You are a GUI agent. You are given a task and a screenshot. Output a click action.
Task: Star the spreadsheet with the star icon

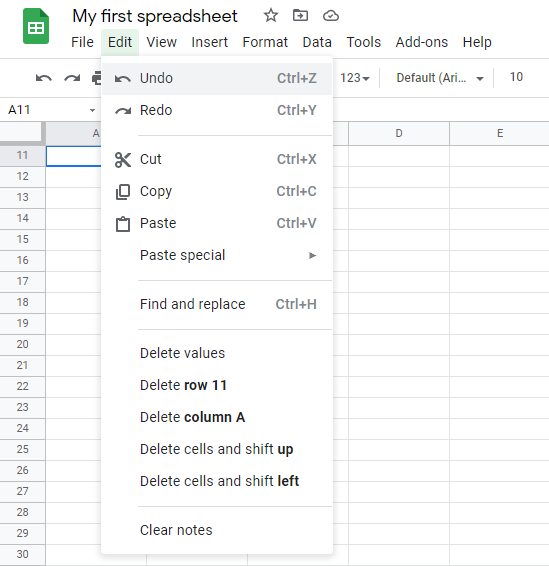pos(271,16)
